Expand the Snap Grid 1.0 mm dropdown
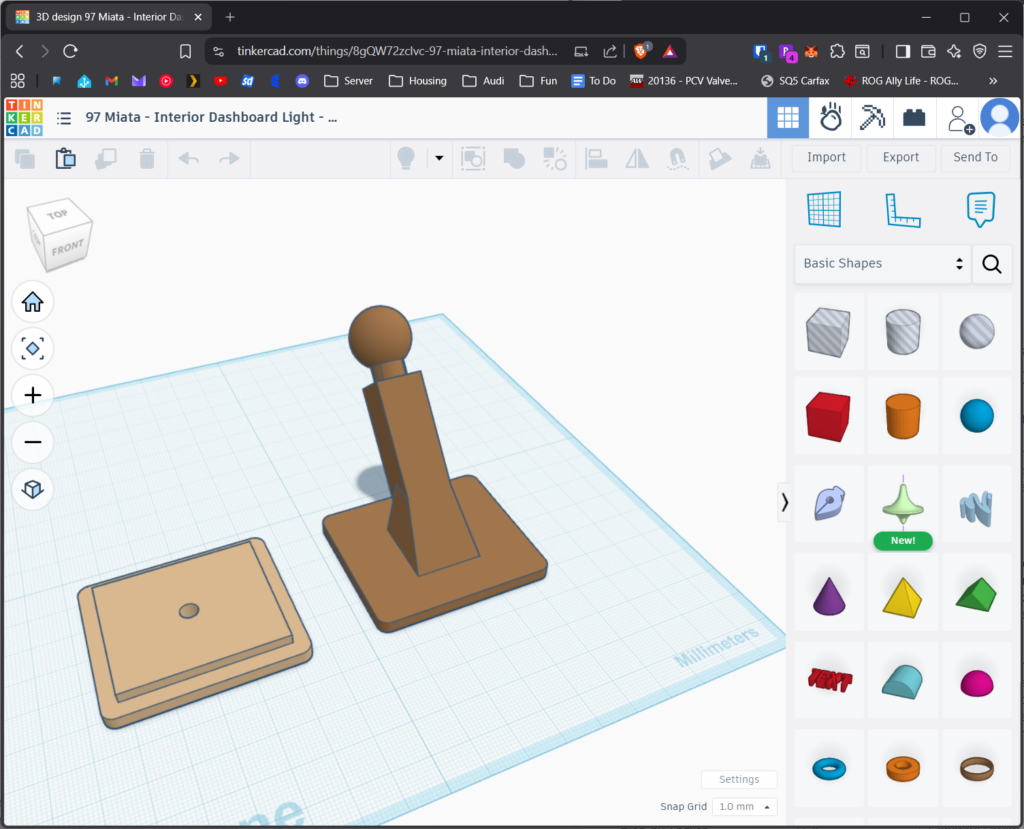This screenshot has width=1024, height=829. (x=744, y=807)
